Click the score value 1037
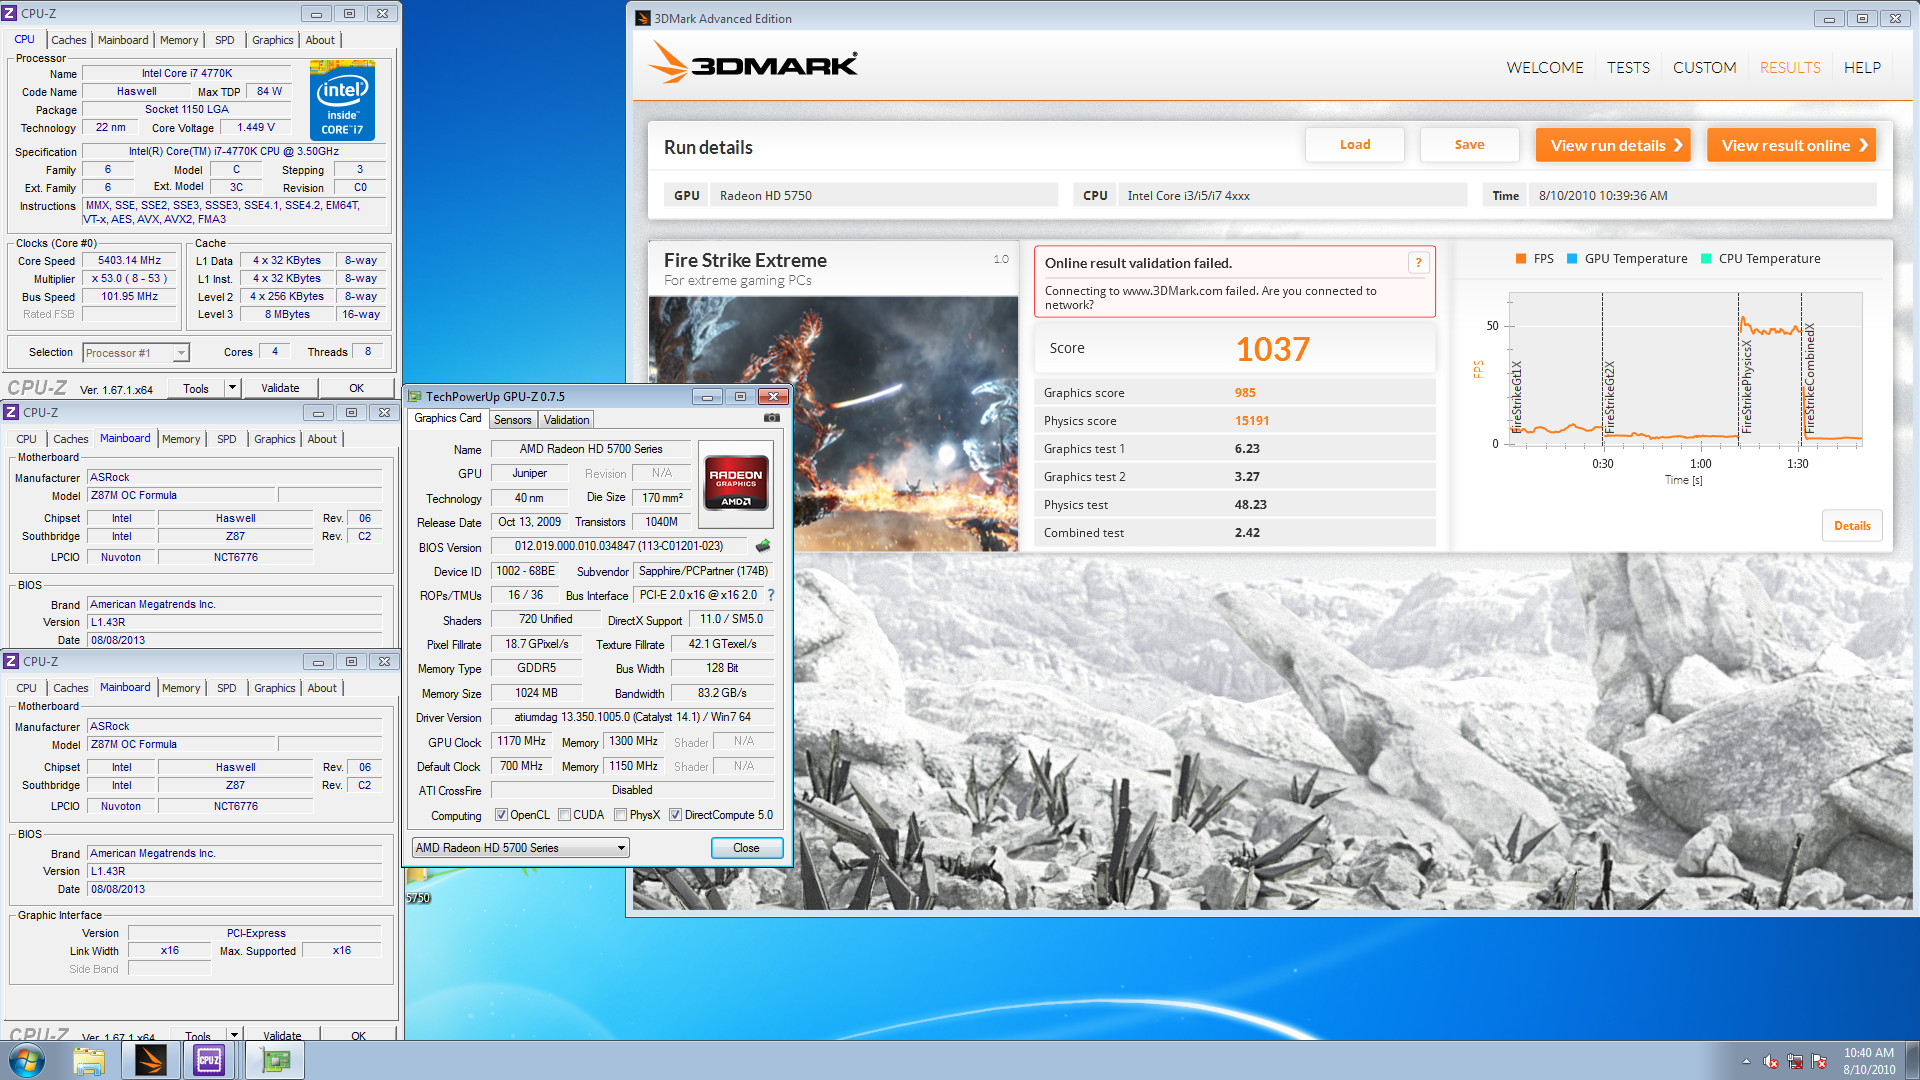 1272,349
